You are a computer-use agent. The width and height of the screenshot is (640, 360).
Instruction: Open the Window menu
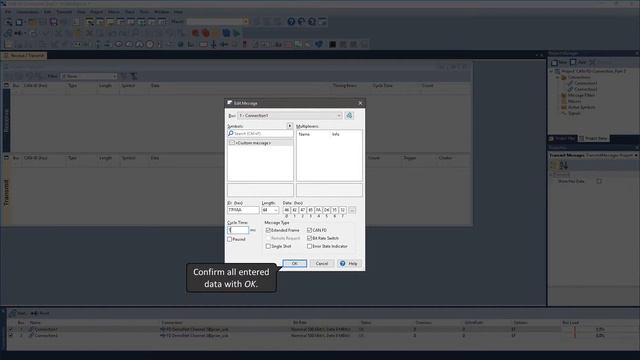(162, 12)
